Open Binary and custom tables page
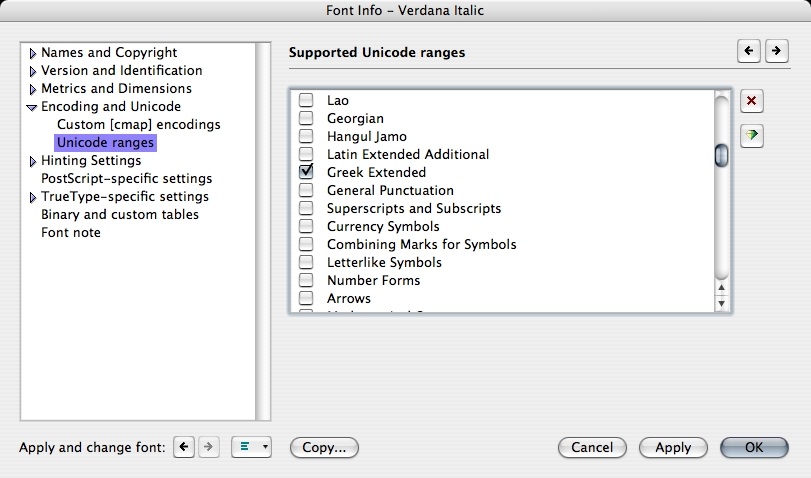Screen dimensions: 811x478 [x=119, y=214]
